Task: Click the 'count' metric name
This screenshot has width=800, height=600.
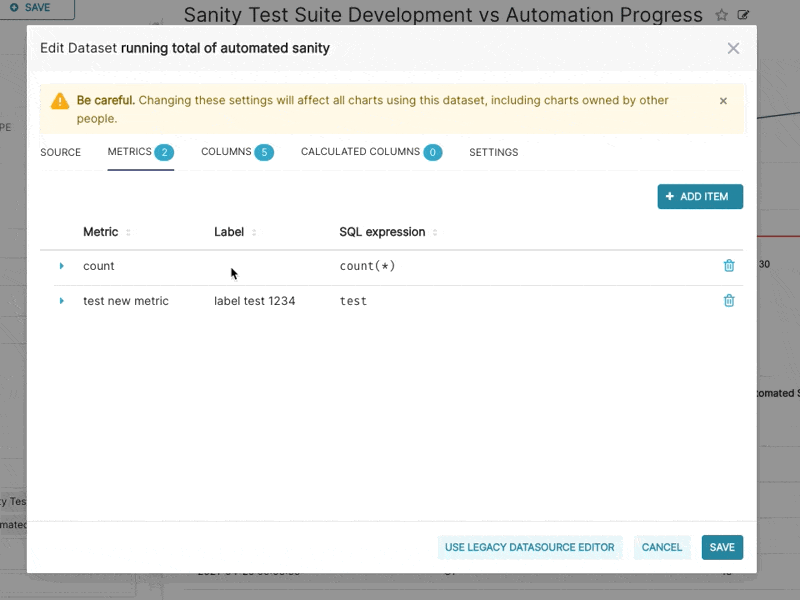Action: 98,266
